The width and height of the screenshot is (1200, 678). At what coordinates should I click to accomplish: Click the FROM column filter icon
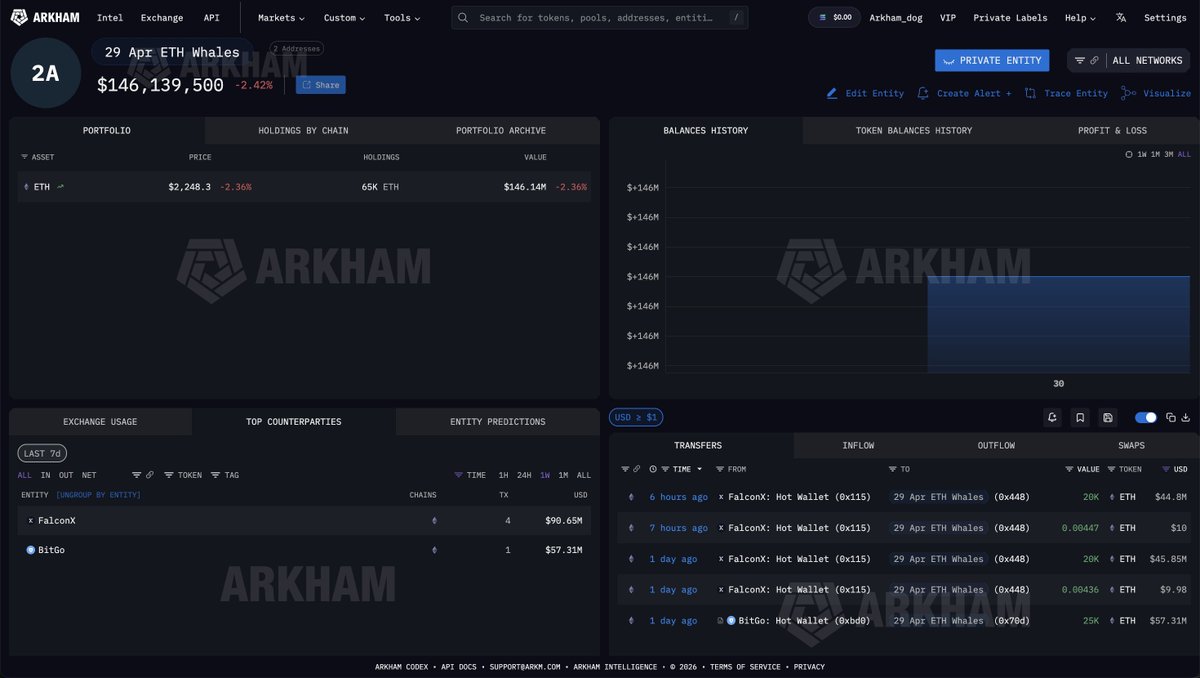[720, 469]
